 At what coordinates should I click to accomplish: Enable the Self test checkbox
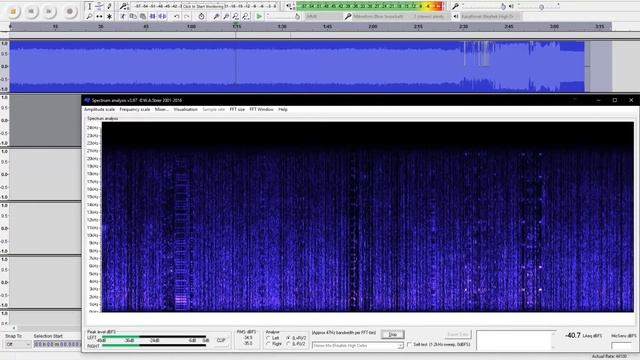coord(409,344)
